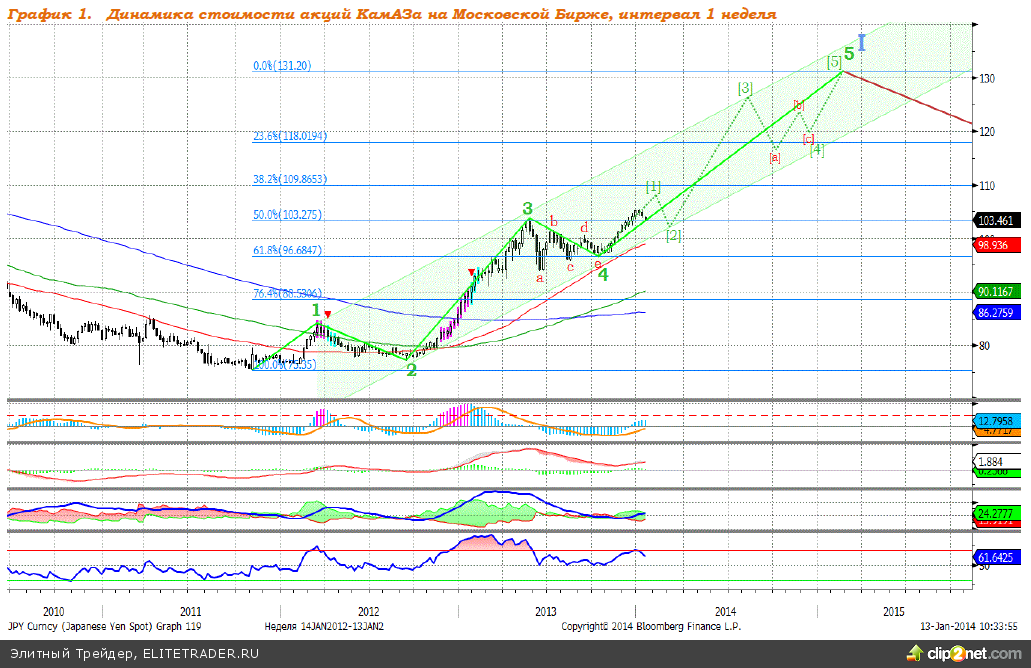Click the blue wave I label at top
Image resolution: width=1031 pixels, height=668 pixels.
pos(861,42)
